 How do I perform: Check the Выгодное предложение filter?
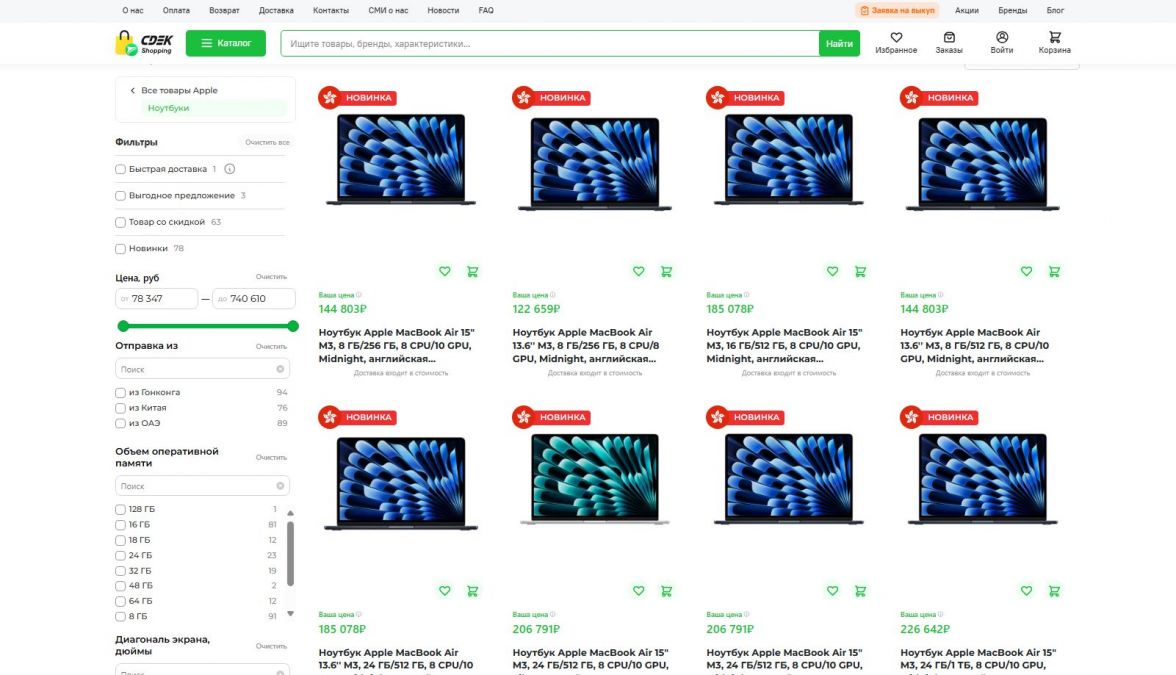[120, 196]
